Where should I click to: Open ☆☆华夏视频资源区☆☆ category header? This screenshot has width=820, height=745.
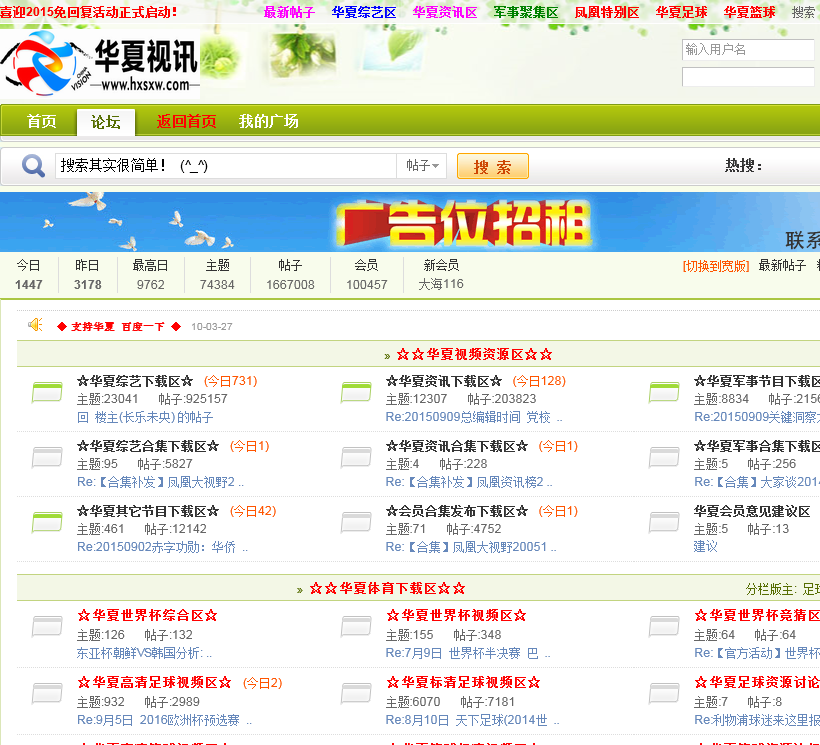click(474, 354)
